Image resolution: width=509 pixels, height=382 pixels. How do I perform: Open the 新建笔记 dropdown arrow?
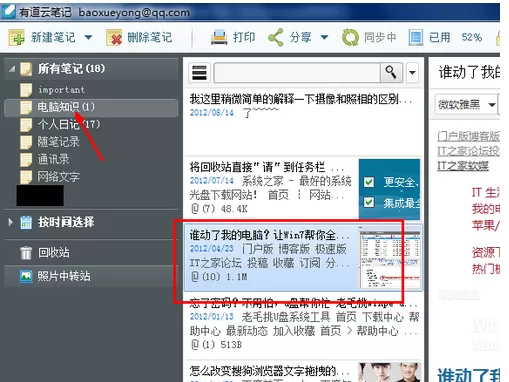(88, 37)
